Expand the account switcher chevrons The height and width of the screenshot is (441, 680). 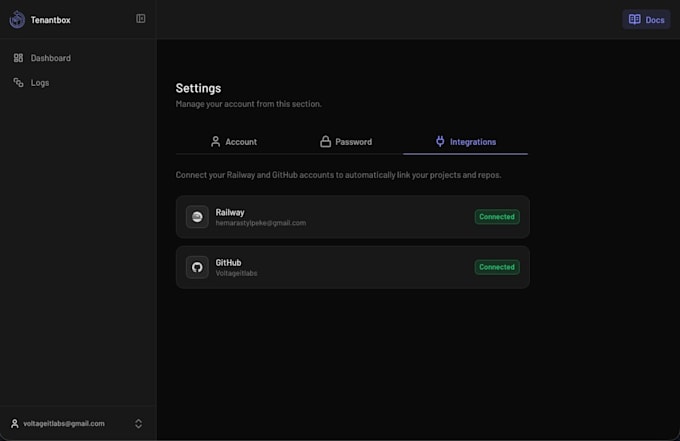138,424
